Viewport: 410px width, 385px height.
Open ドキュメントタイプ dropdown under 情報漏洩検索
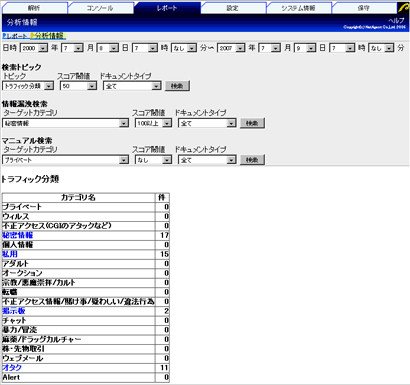207,123
